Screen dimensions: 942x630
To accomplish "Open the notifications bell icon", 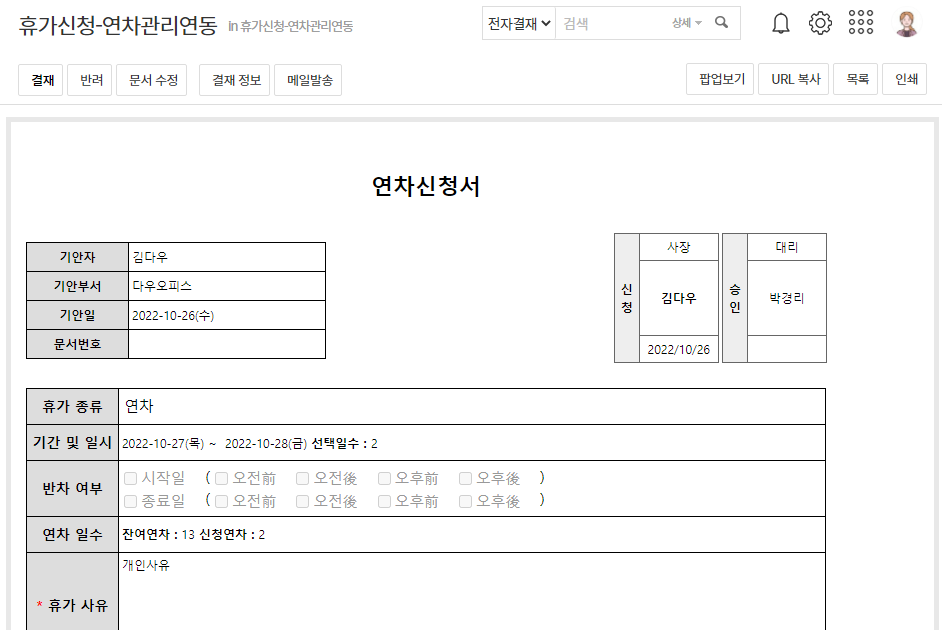I will coord(780,23).
